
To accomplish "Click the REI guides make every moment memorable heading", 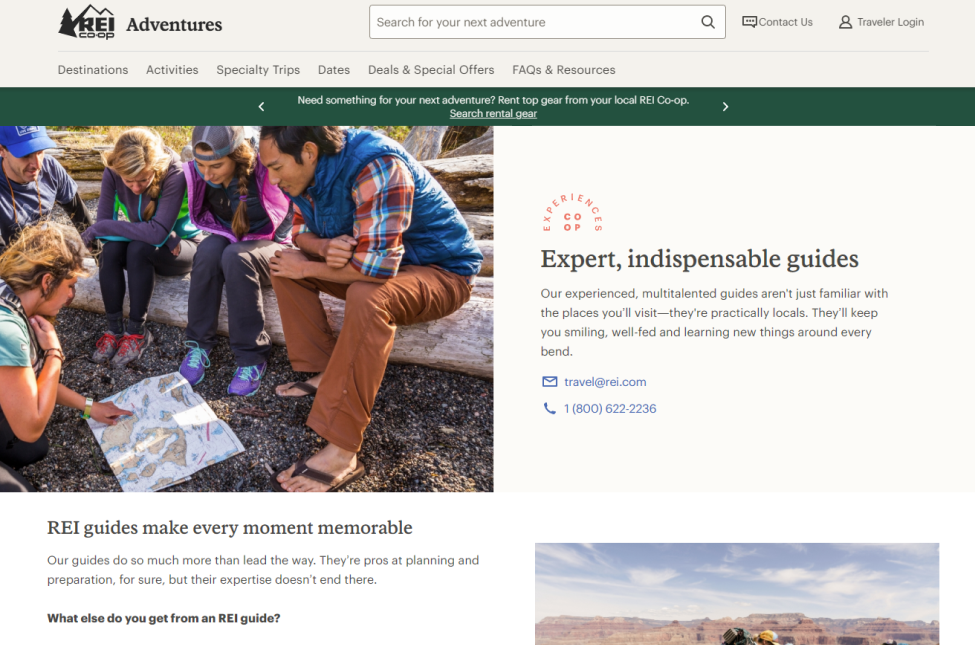I will pyautogui.click(x=229, y=527).
